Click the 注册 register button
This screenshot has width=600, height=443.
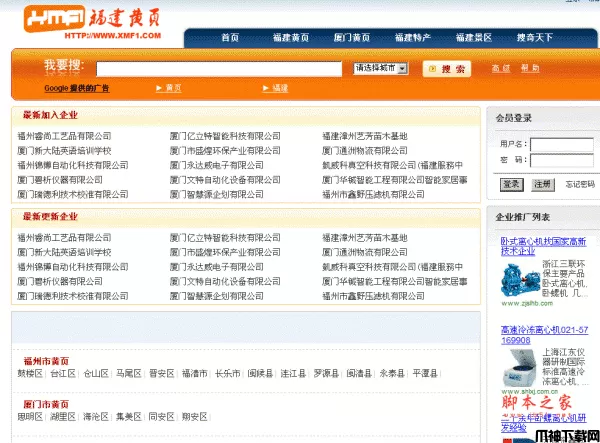(x=542, y=184)
